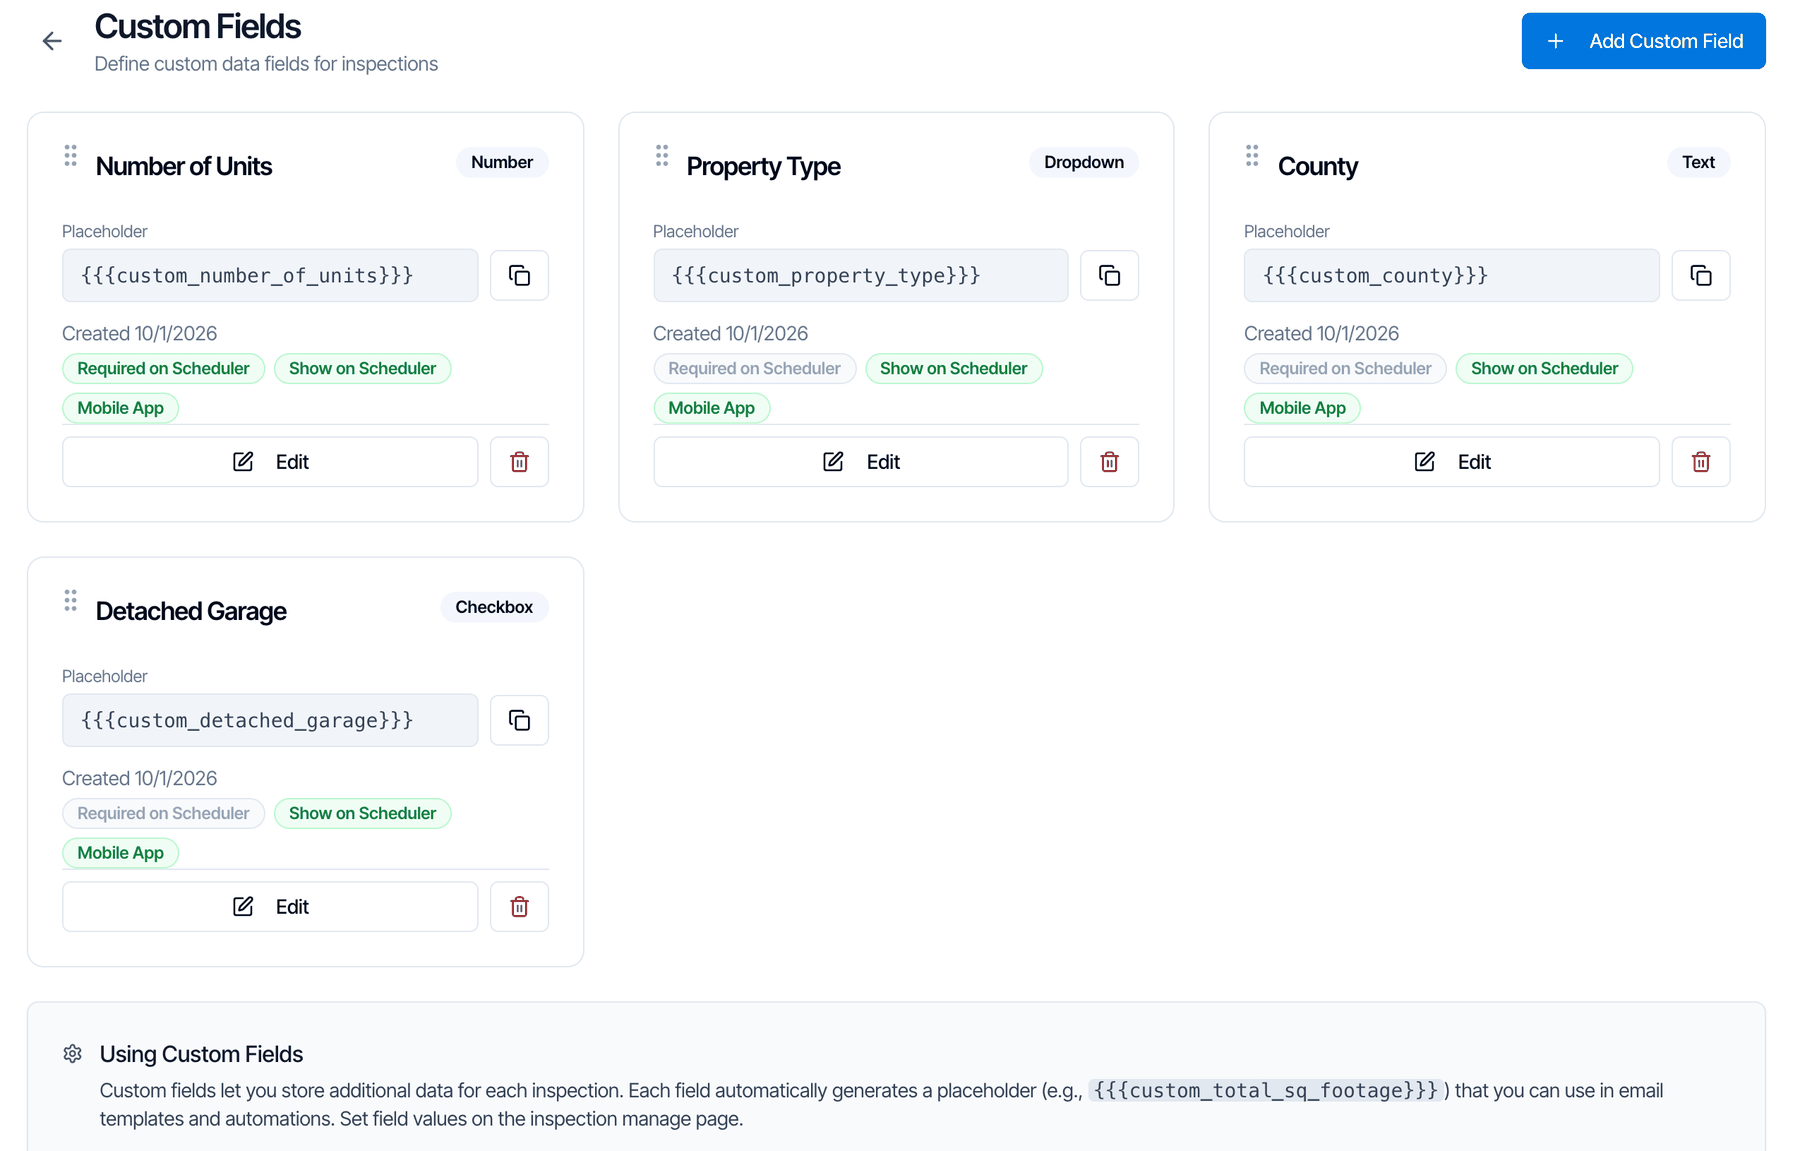The width and height of the screenshot is (1800, 1151).
Task: Click the Add Custom Field button
Action: (x=1643, y=41)
